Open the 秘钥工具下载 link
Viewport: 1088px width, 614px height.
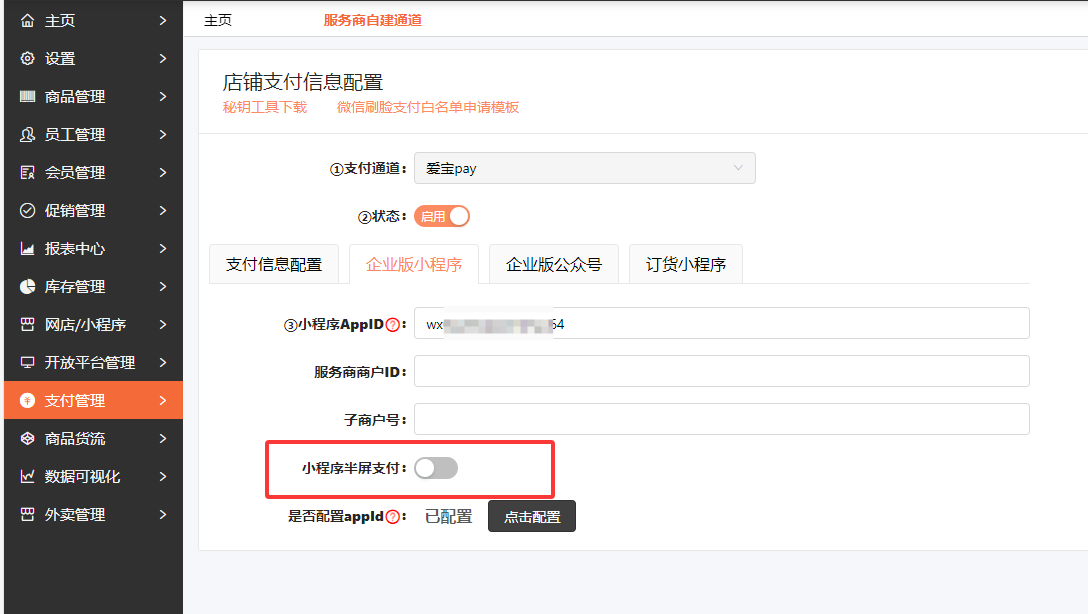click(x=265, y=107)
